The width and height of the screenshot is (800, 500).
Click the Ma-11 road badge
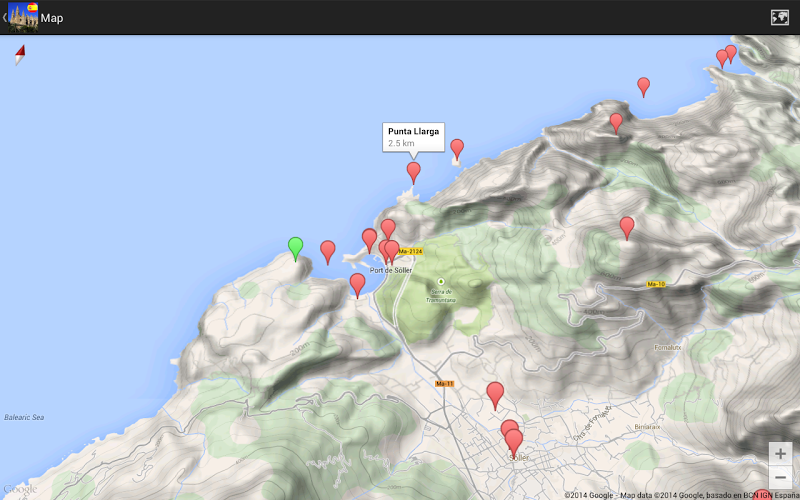coord(444,383)
